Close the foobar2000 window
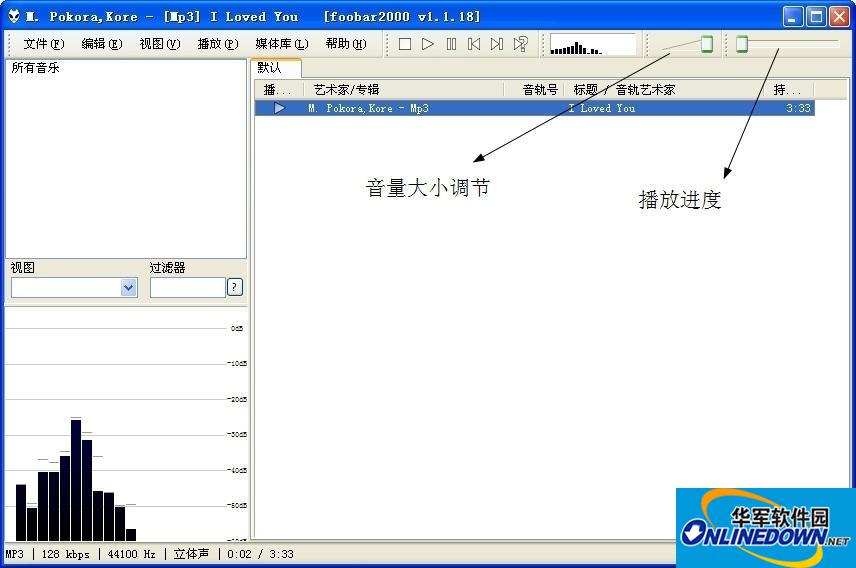The image size is (856, 568). click(x=839, y=16)
